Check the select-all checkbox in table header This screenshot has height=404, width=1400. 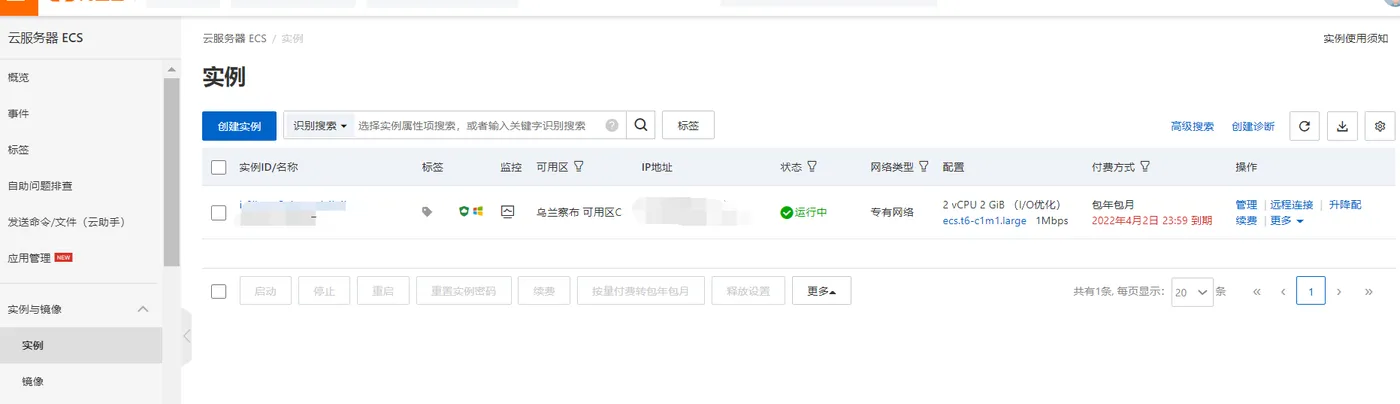[x=219, y=167]
